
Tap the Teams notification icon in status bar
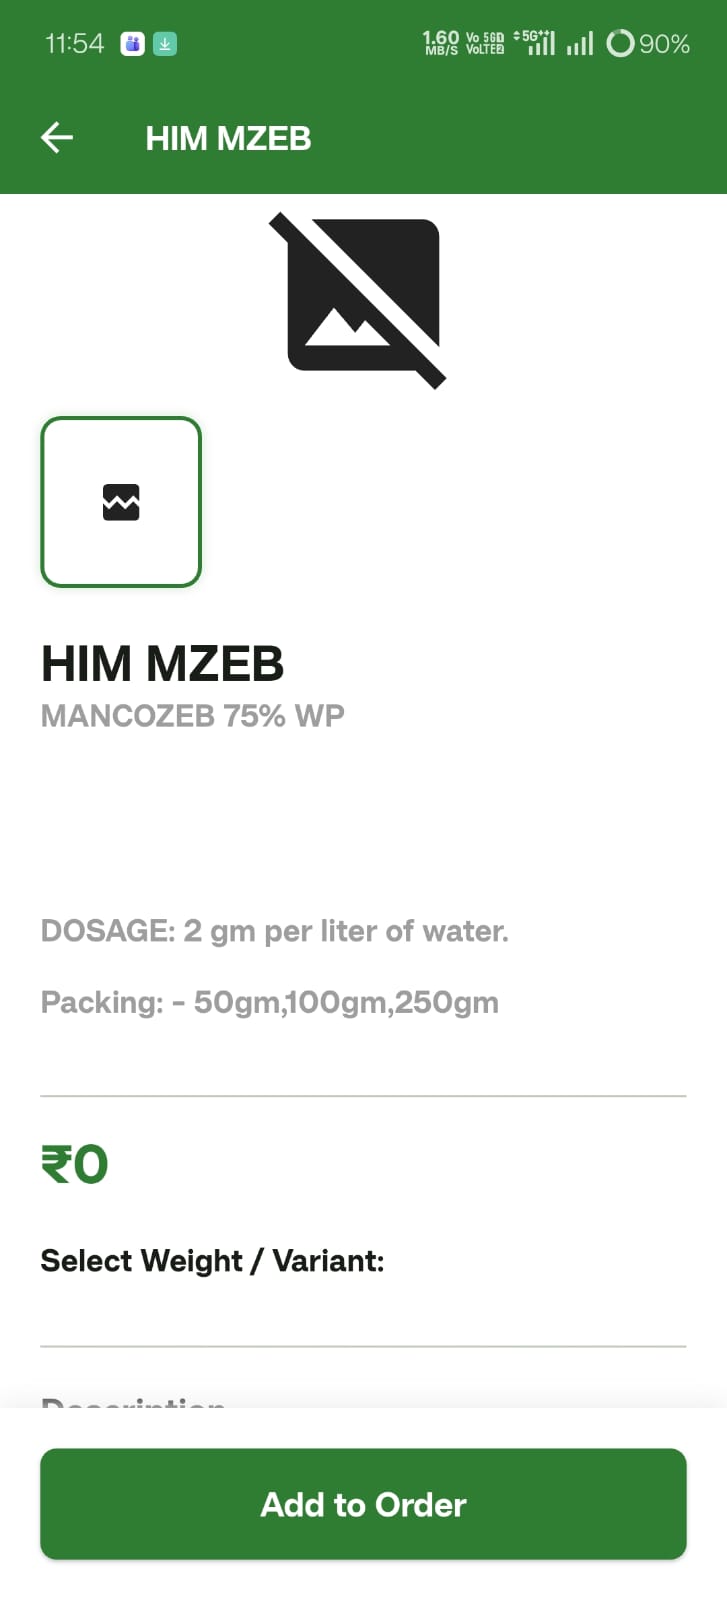coord(133,44)
